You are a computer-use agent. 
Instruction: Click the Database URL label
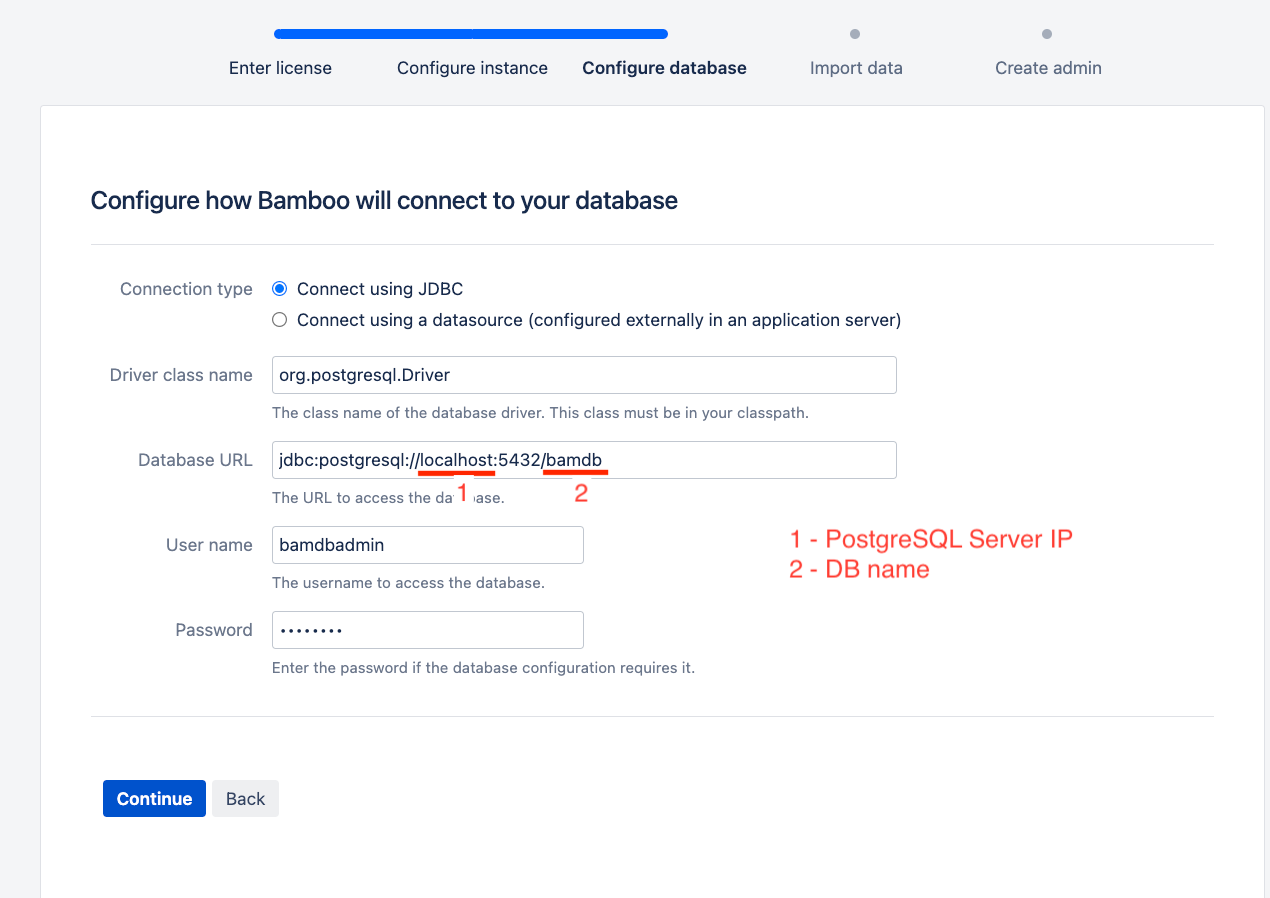point(195,460)
